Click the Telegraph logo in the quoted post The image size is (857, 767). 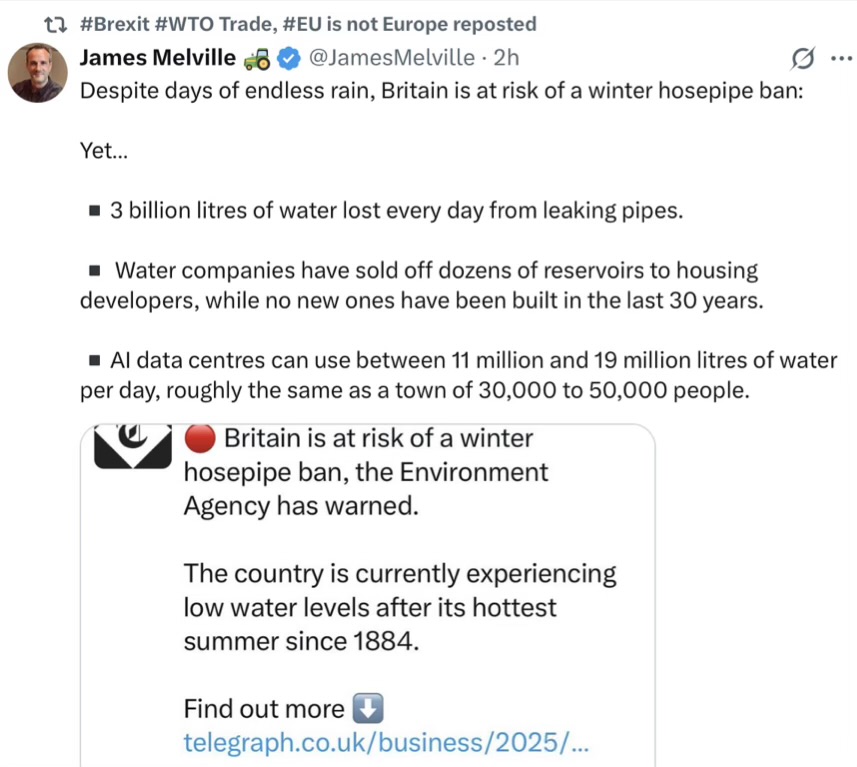point(132,449)
